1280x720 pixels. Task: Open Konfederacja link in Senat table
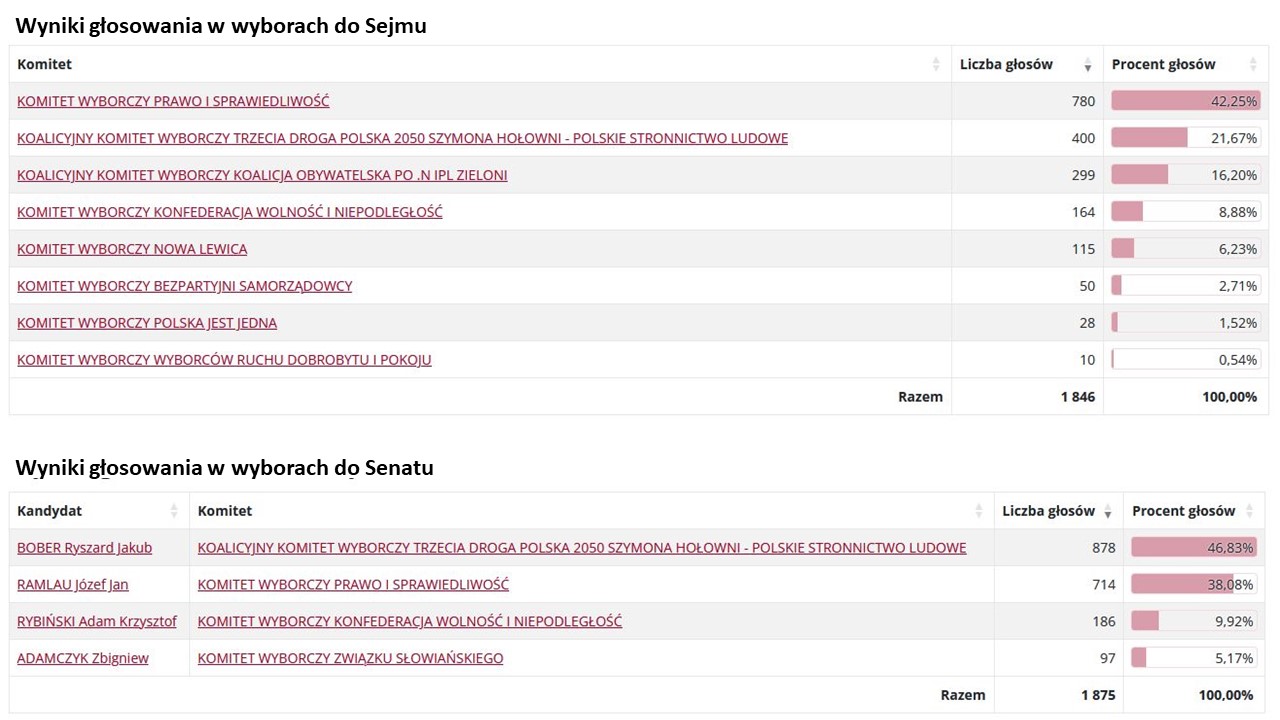click(x=410, y=622)
